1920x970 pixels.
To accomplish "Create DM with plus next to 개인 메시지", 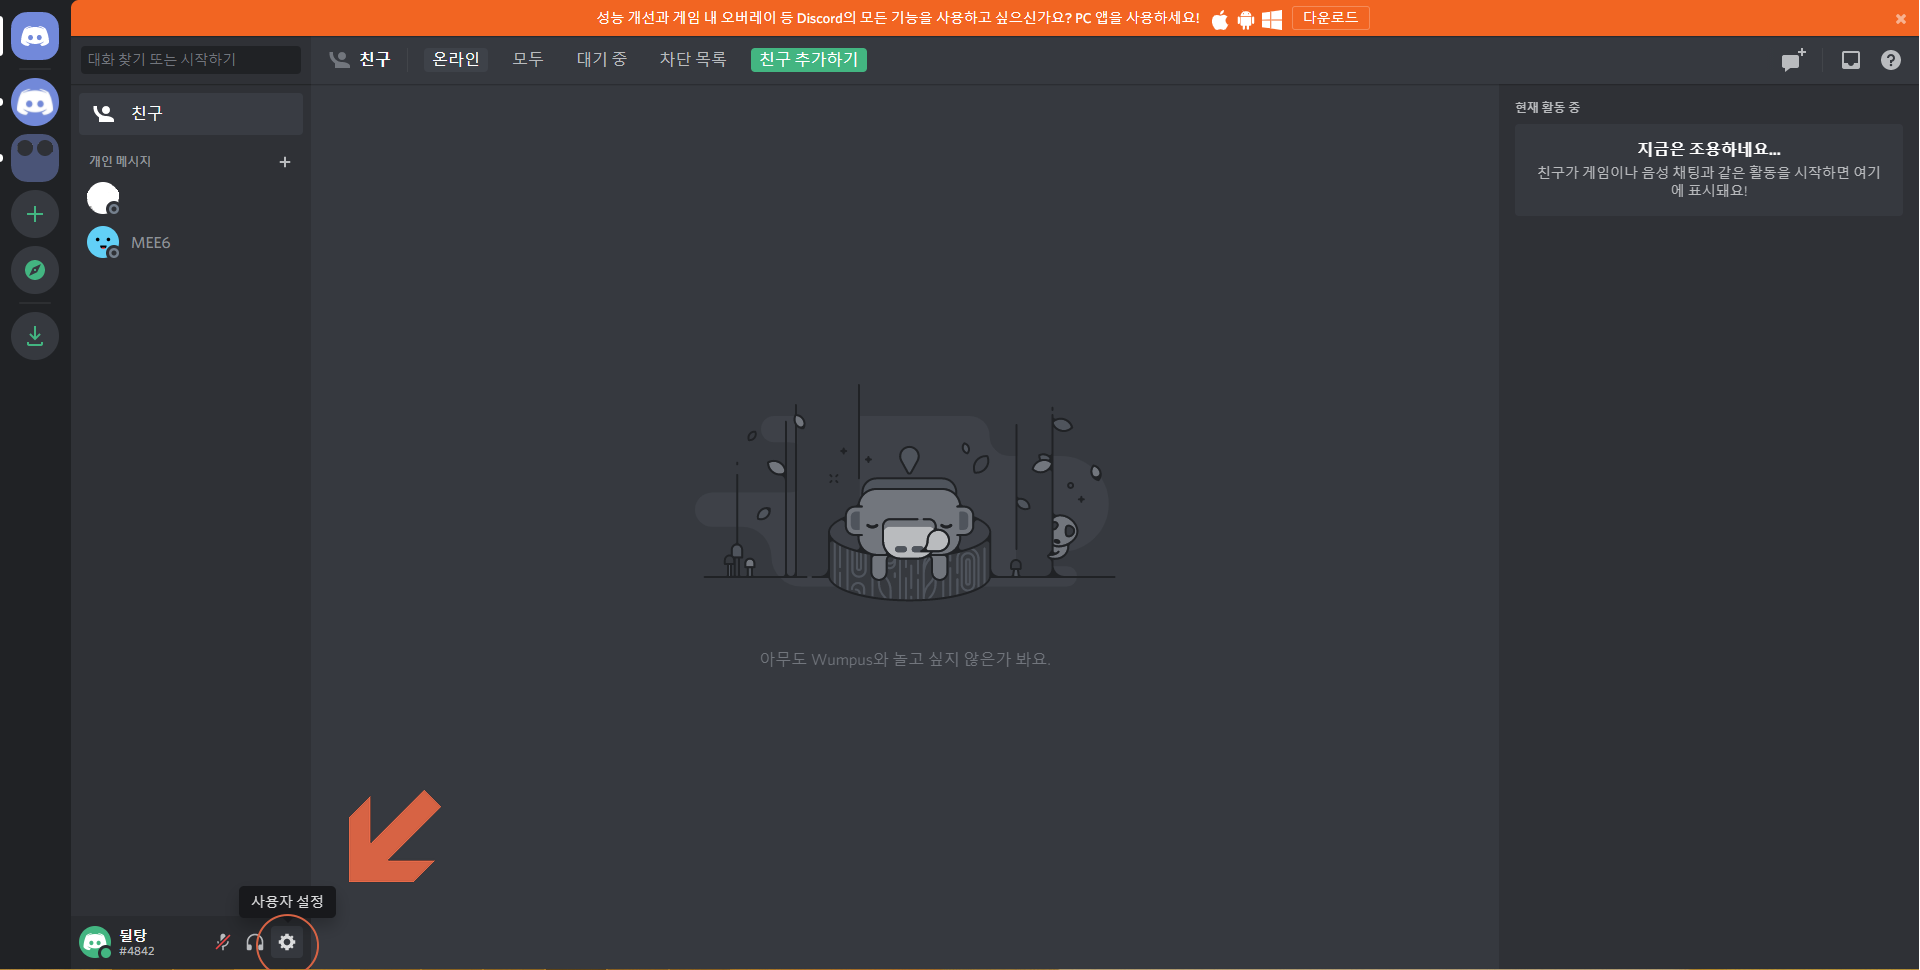I will (285, 161).
